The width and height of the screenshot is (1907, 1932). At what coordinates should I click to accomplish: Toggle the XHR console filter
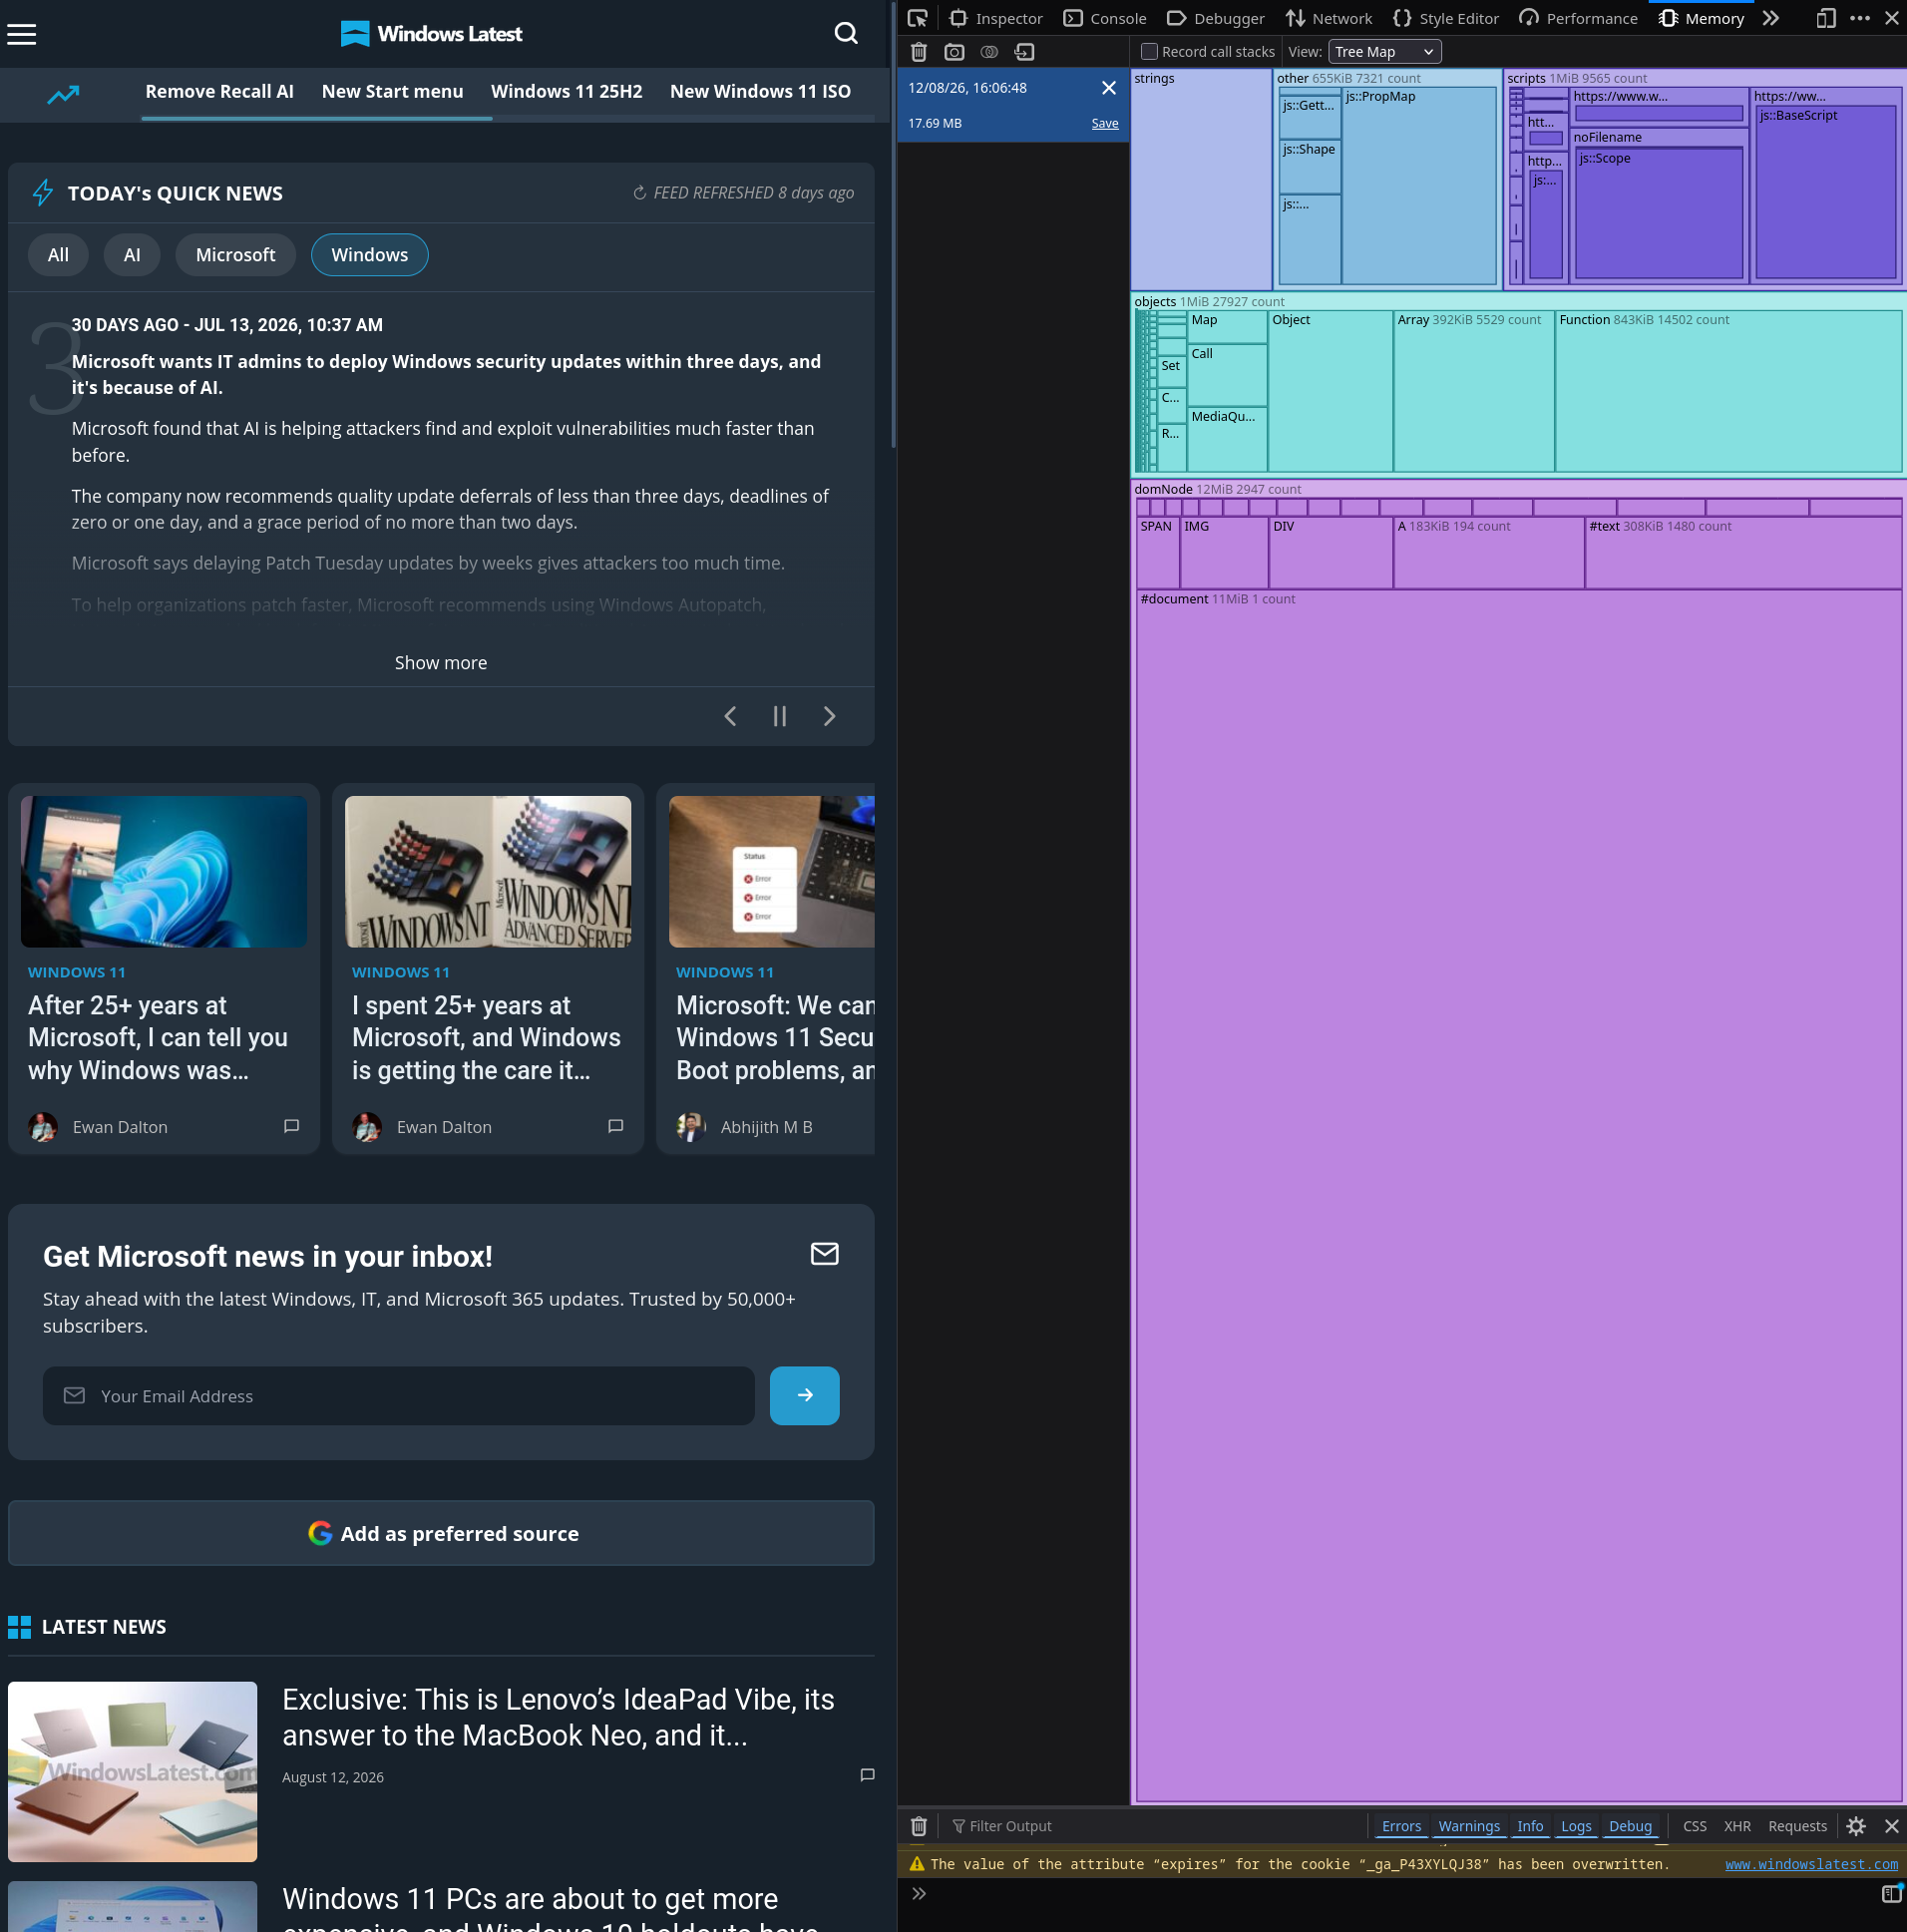1737,1826
